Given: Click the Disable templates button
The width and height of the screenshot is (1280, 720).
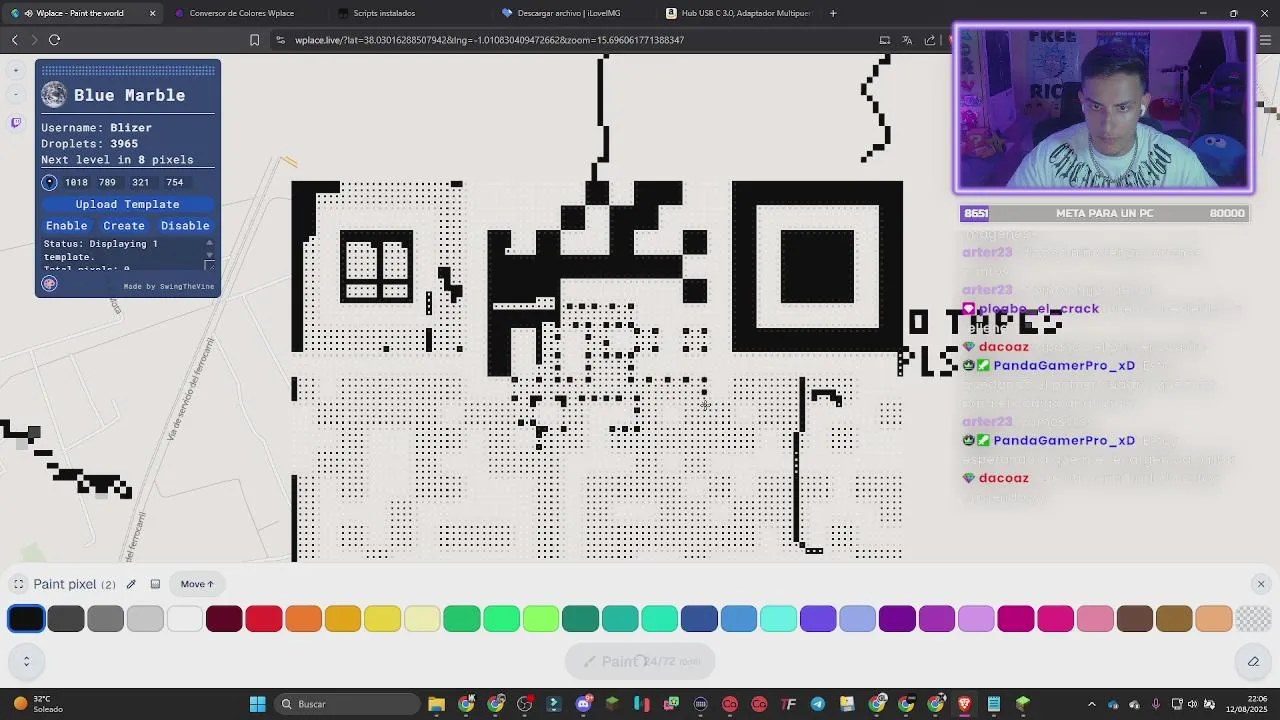Looking at the screenshot, I should pos(185,226).
